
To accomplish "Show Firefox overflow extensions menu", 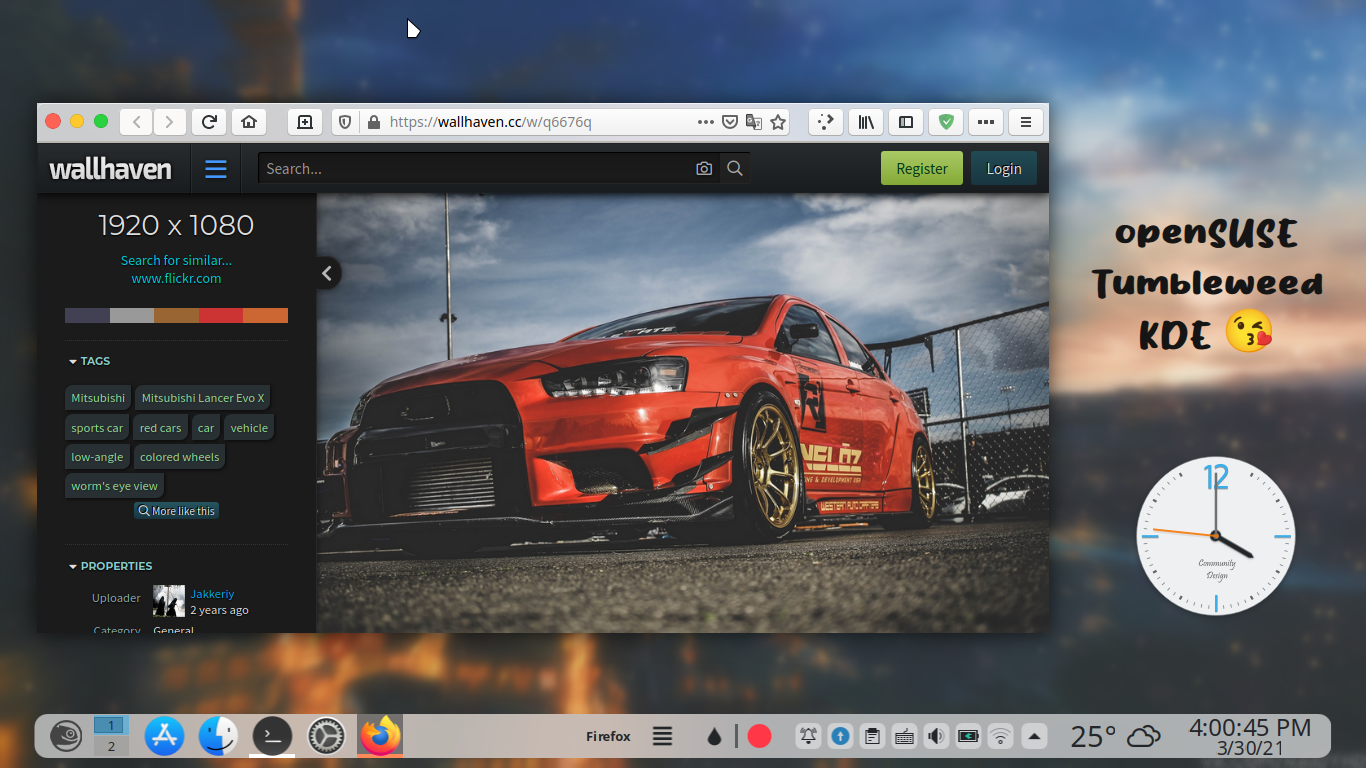I will tap(986, 122).
